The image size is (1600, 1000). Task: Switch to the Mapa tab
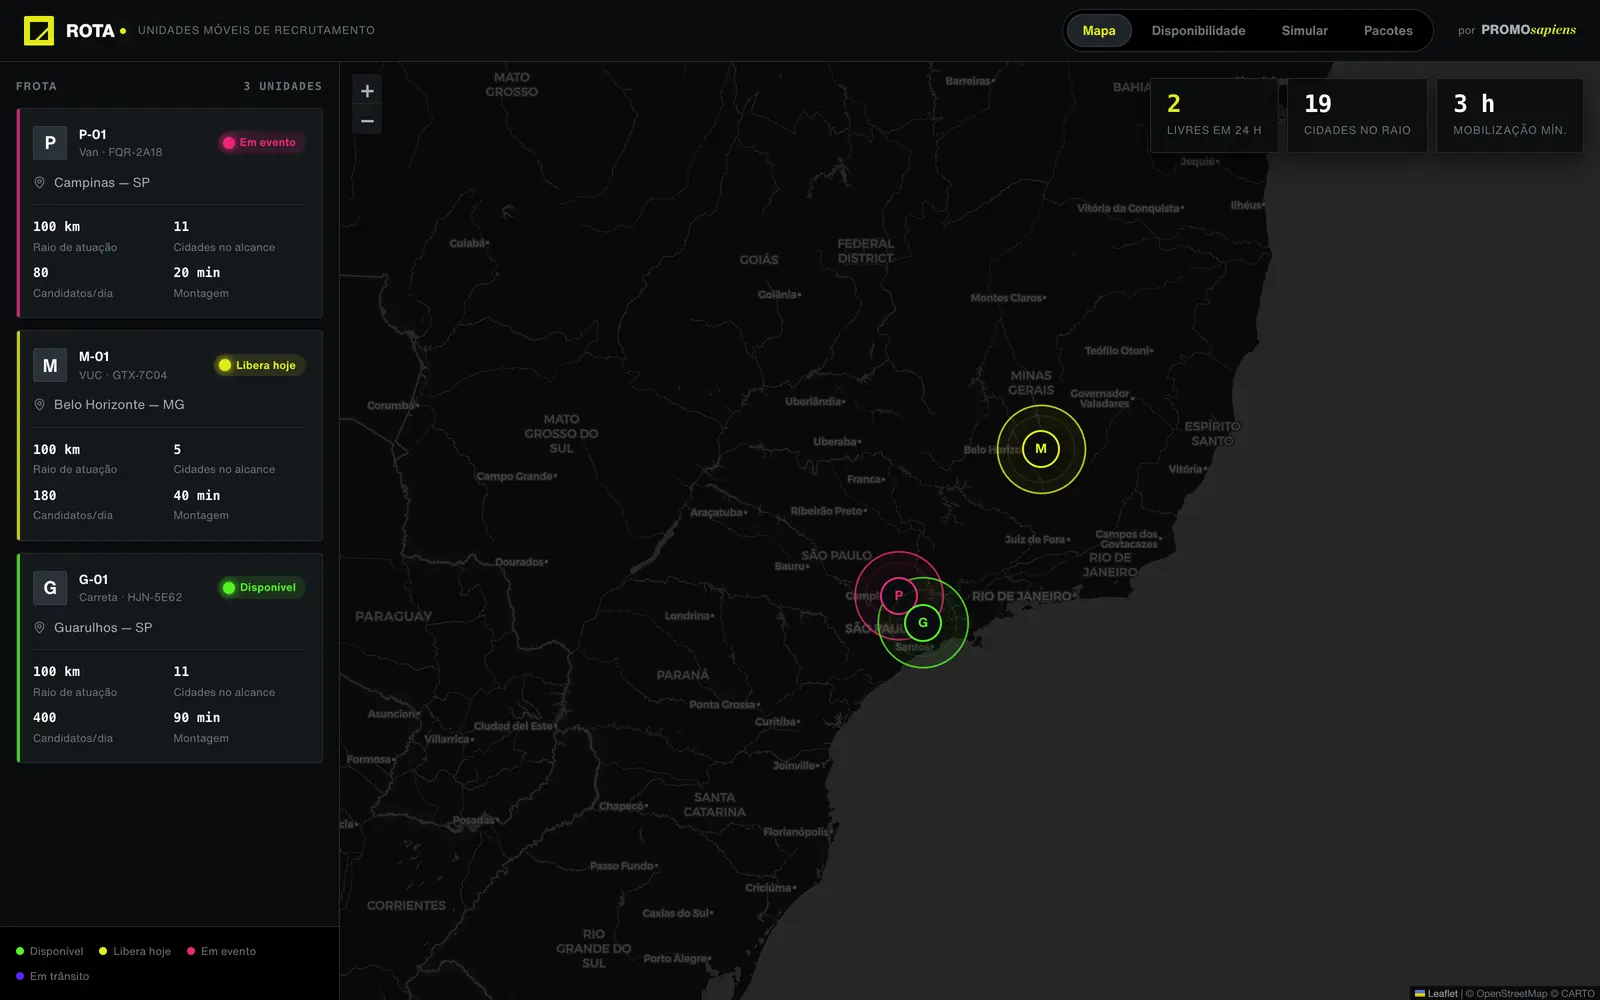coord(1099,31)
